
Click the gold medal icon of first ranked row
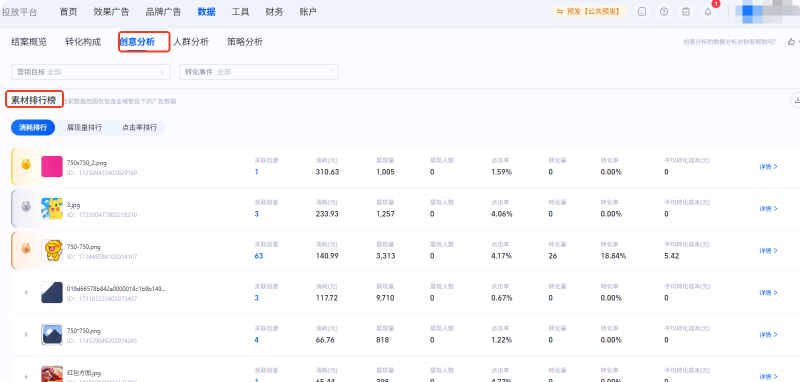pyautogui.click(x=25, y=165)
